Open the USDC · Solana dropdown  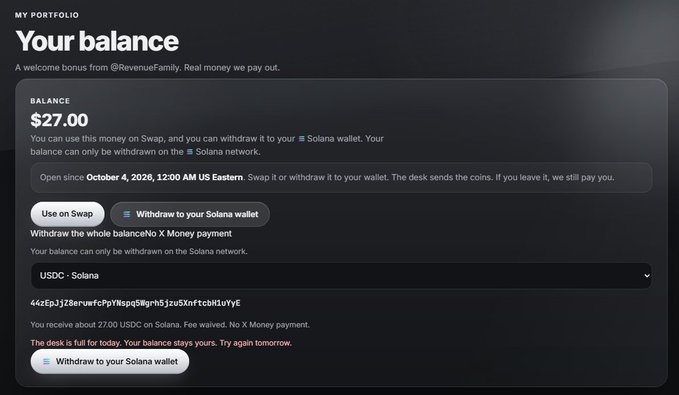coord(341,275)
